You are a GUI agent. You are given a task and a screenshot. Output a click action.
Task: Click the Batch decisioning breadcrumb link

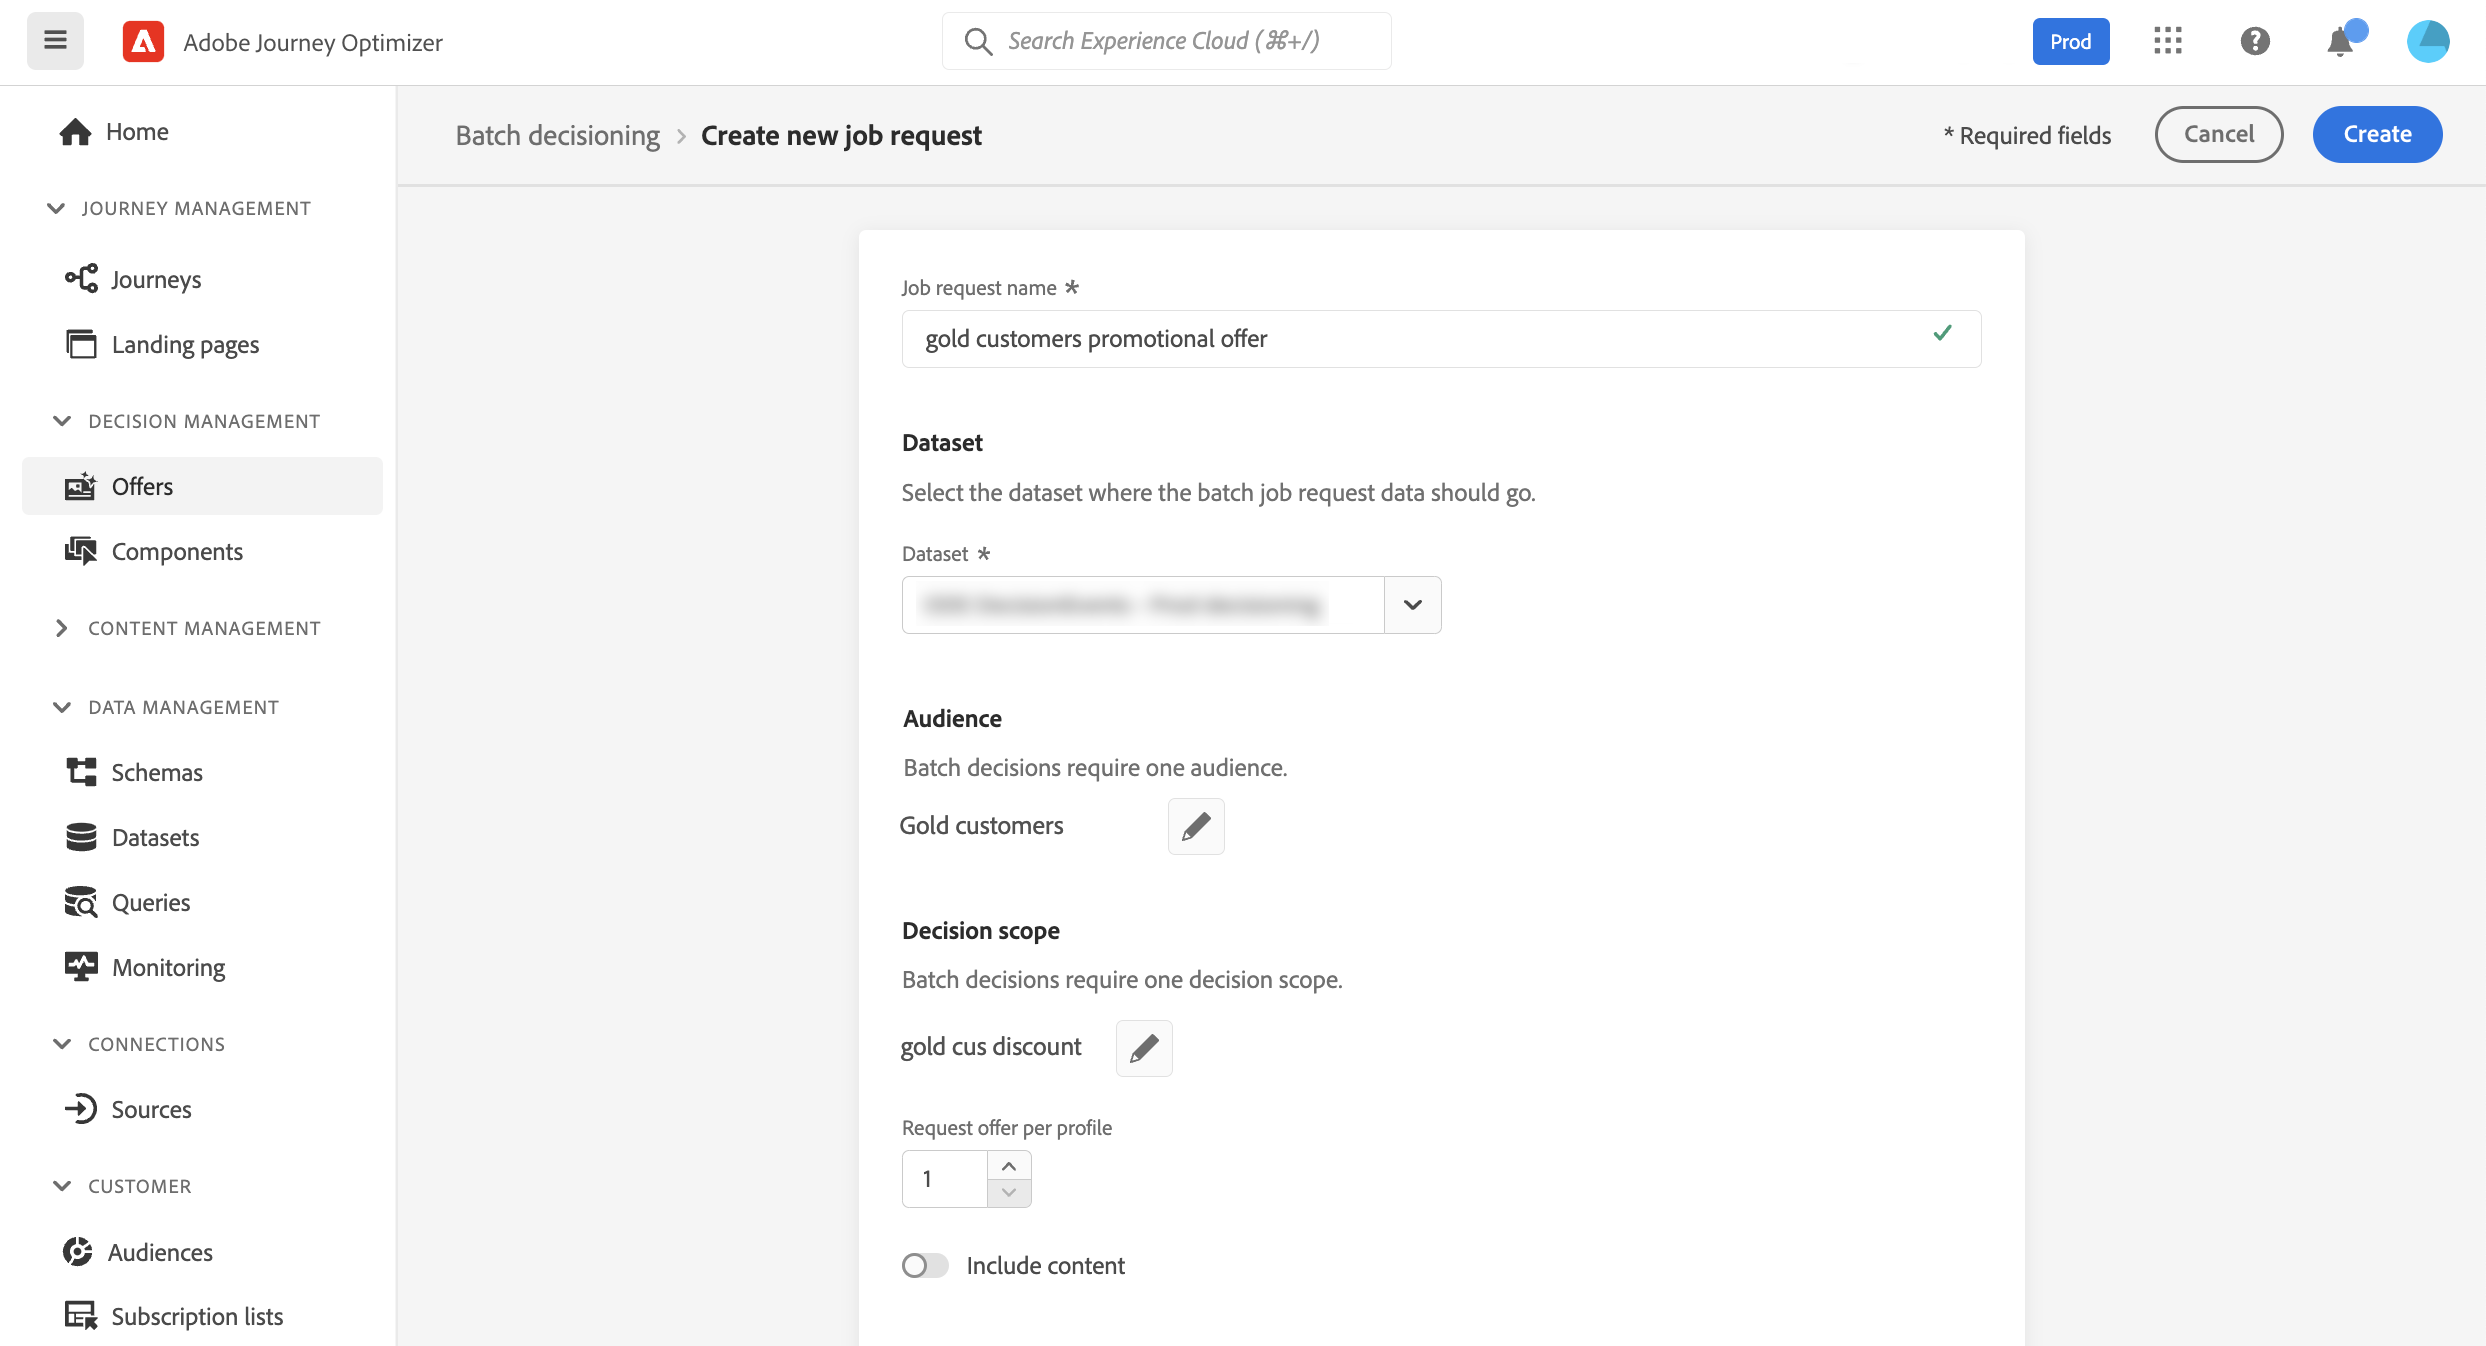(558, 135)
